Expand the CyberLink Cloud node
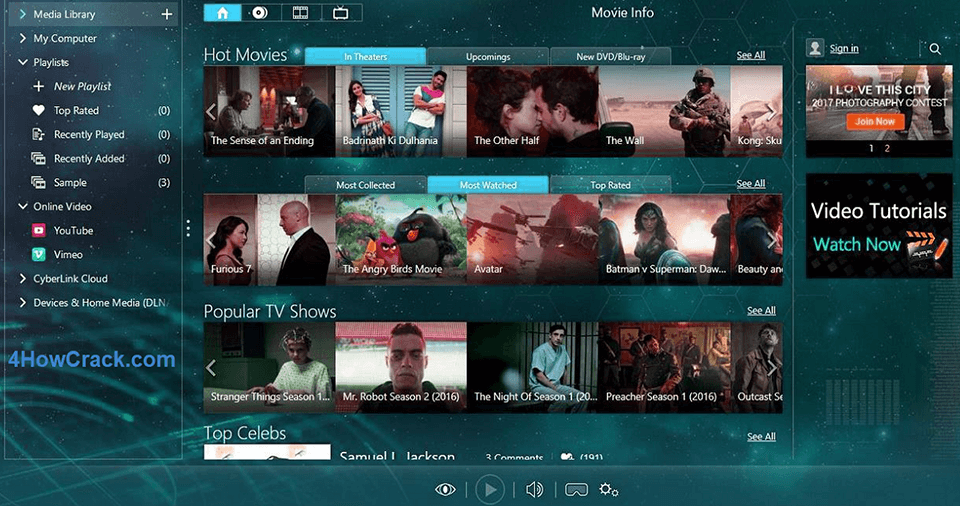The height and width of the screenshot is (506, 960). [23, 279]
